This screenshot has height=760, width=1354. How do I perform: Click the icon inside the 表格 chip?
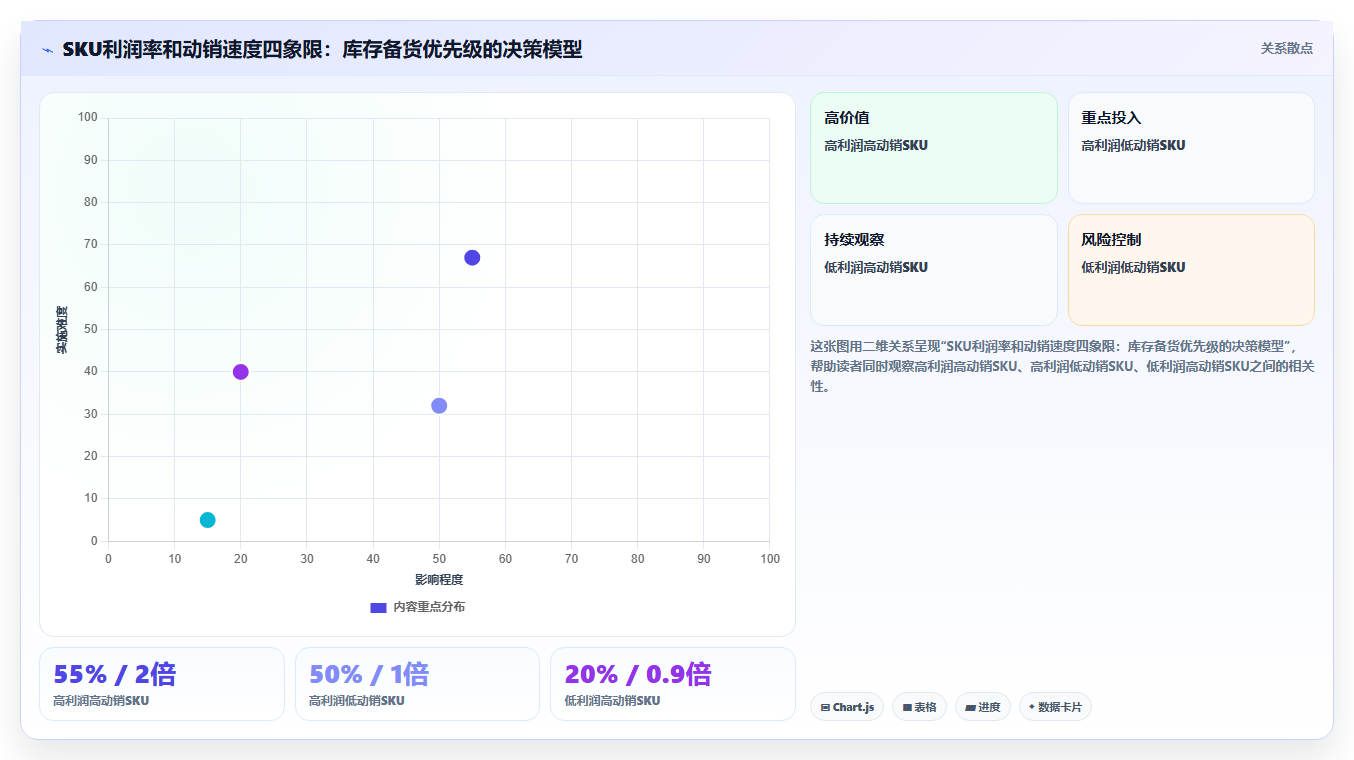[x=907, y=707]
